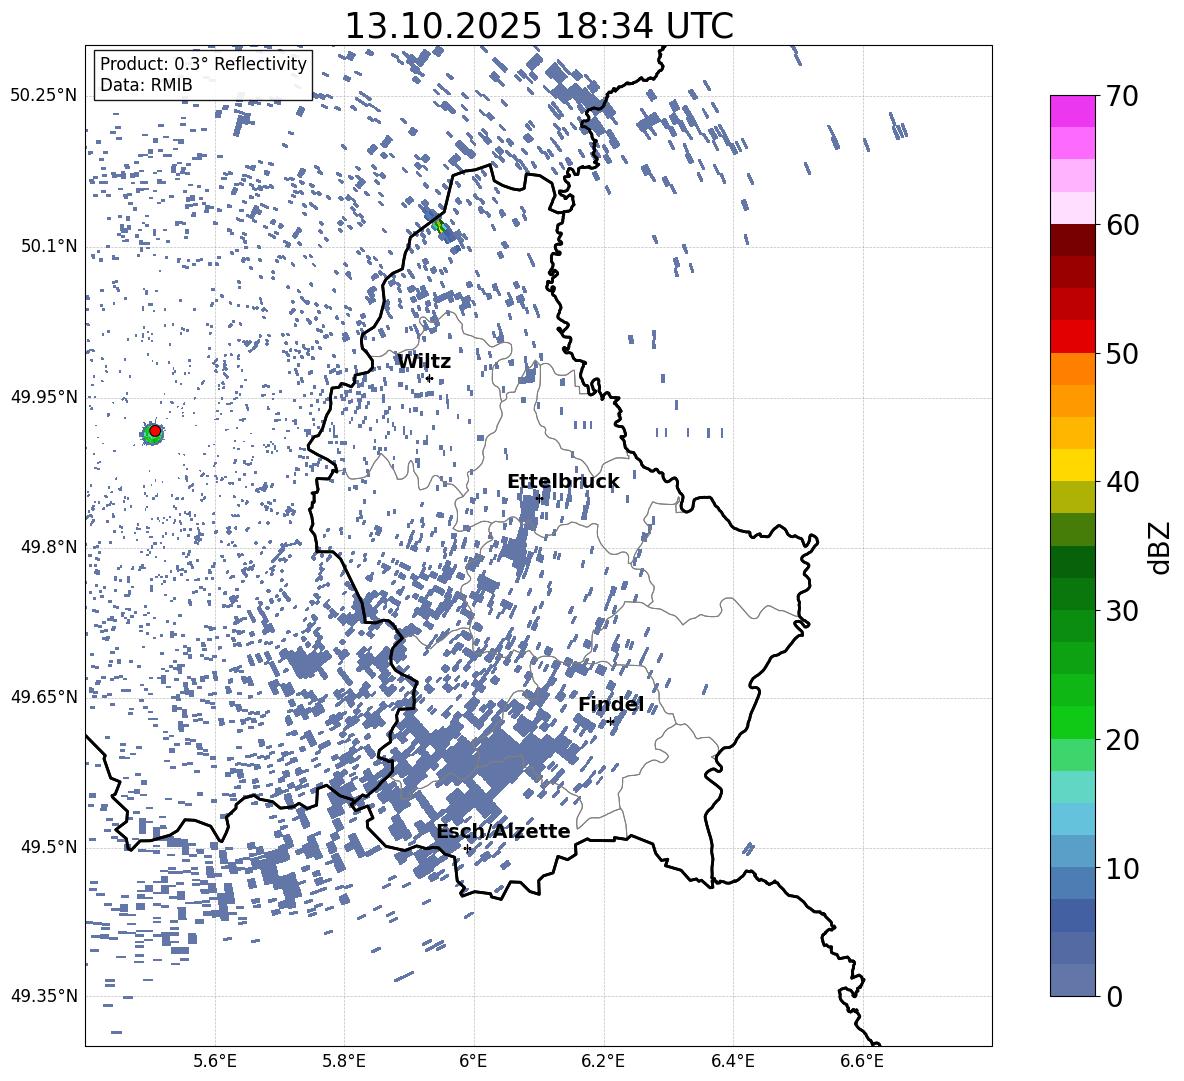Click the 'Product: 0.3° Reflectivity' legend text

pyautogui.click(x=203, y=64)
